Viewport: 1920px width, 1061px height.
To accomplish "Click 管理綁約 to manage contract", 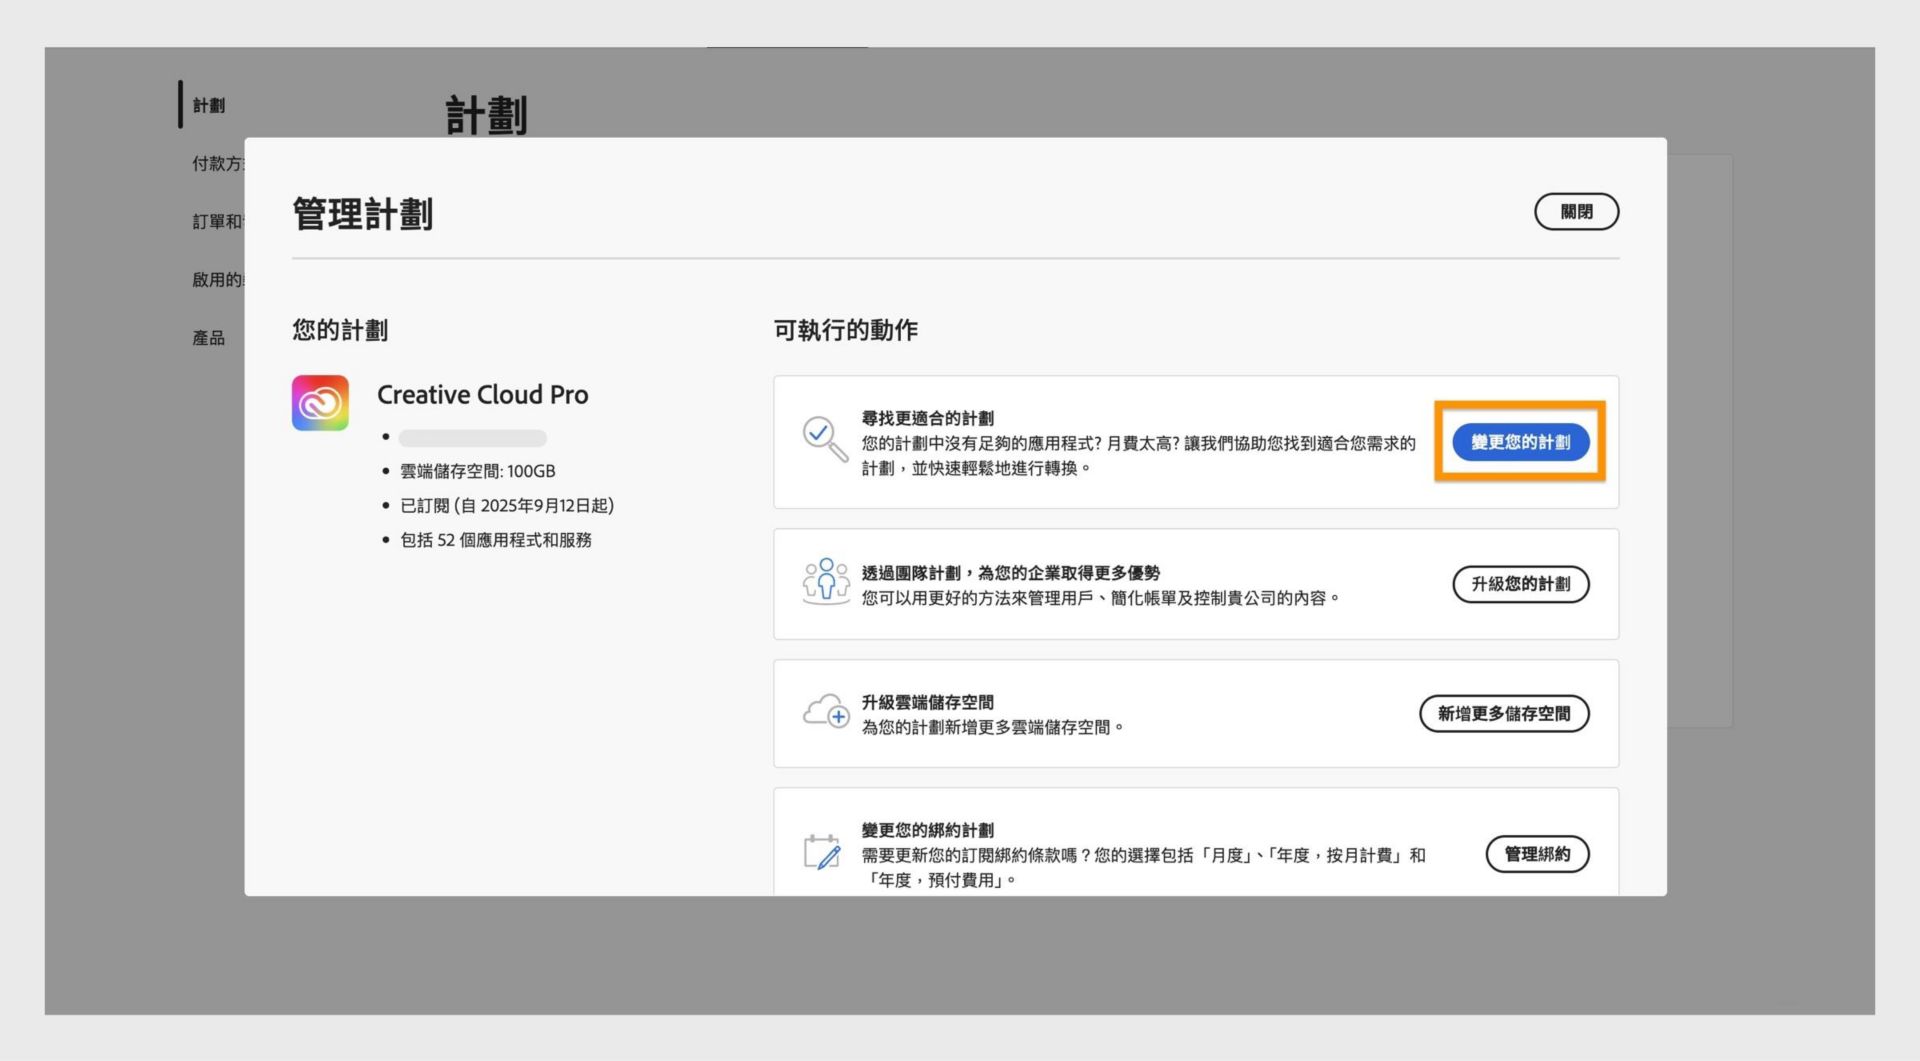I will point(1537,855).
